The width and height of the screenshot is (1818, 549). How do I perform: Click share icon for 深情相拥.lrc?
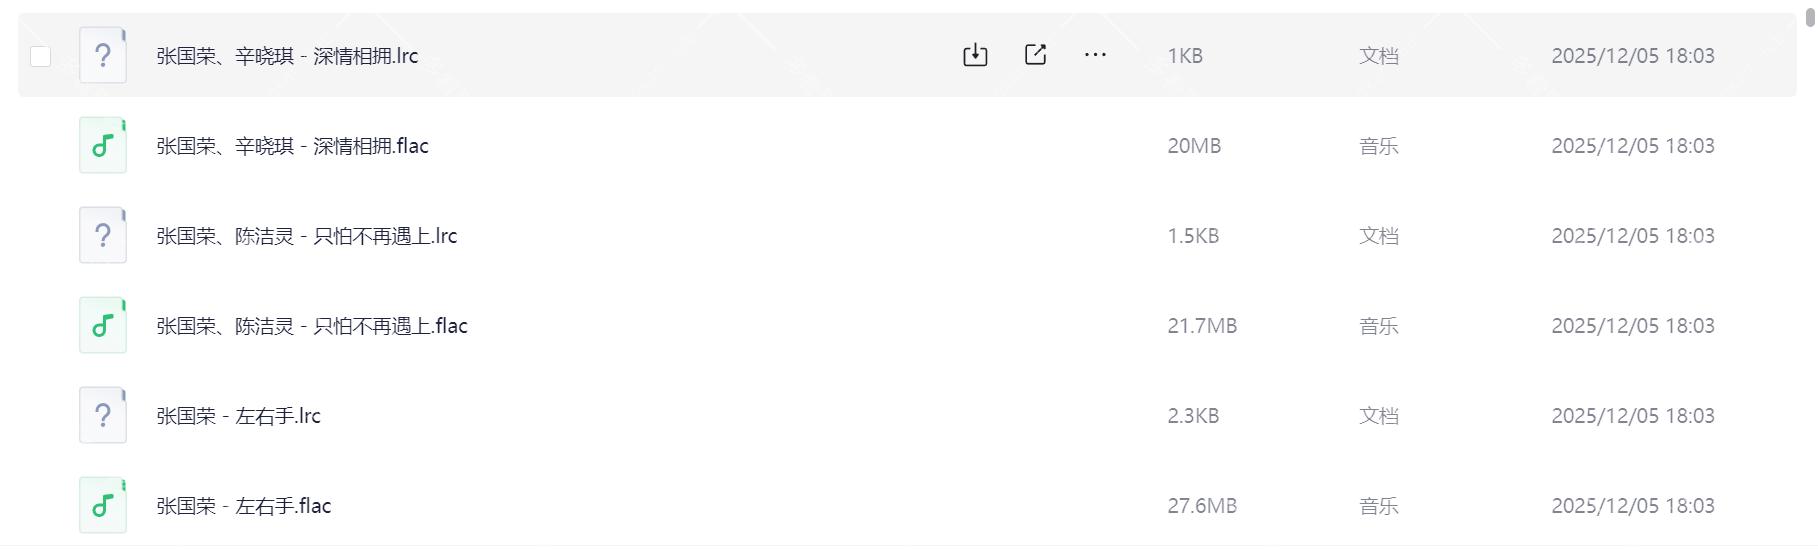1035,55
